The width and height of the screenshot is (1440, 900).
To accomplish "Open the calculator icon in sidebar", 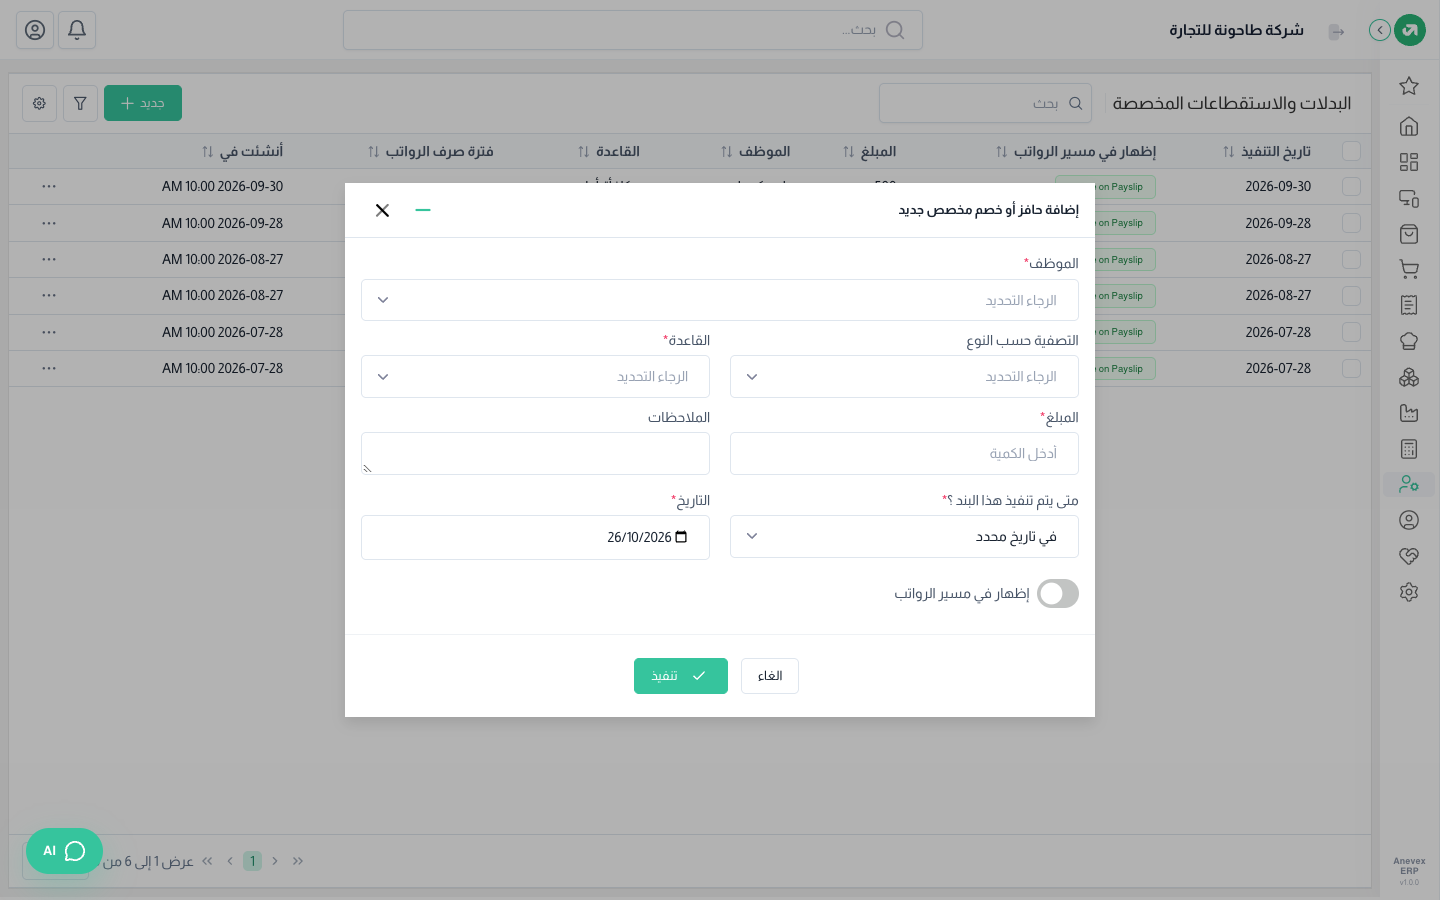I will tap(1409, 449).
